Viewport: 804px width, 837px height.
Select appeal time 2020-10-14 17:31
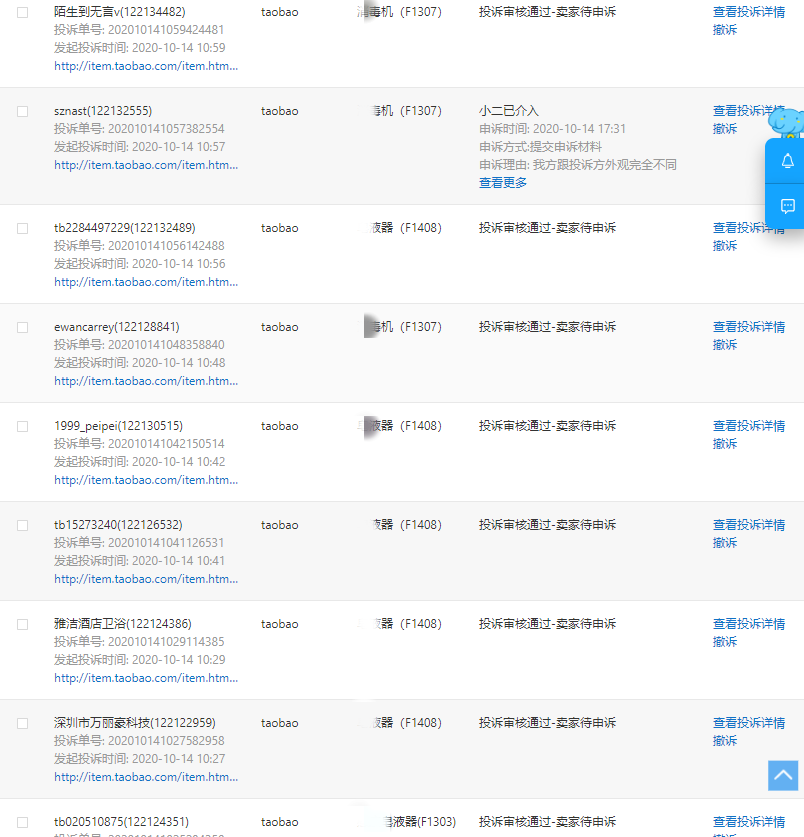[579, 129]
